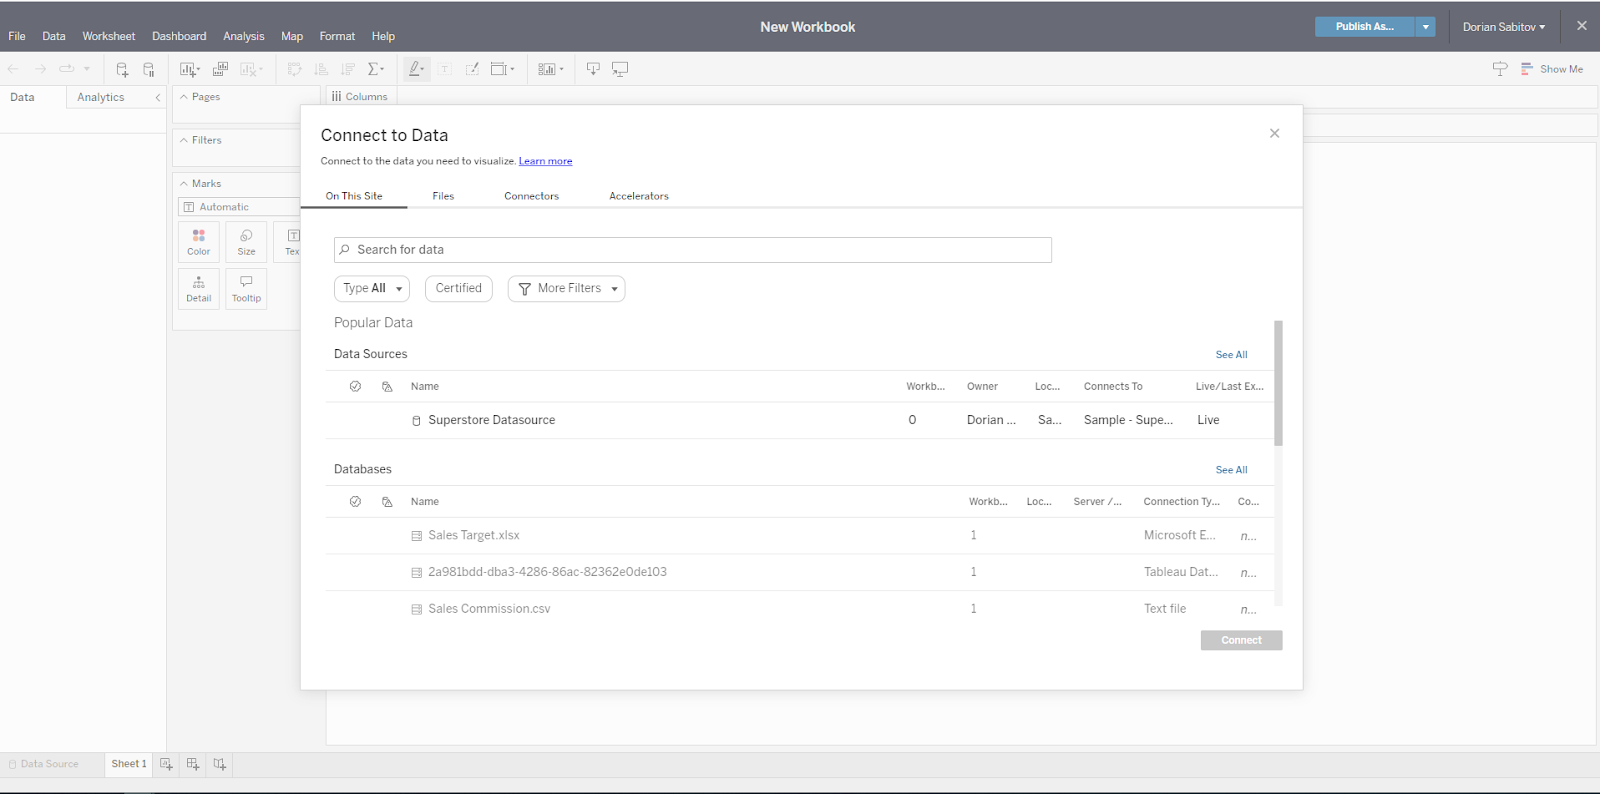The height and width of the screenshot is (794, 1600).
Task: Add a new story from bottom tab bar
Action: coord(220,764)
